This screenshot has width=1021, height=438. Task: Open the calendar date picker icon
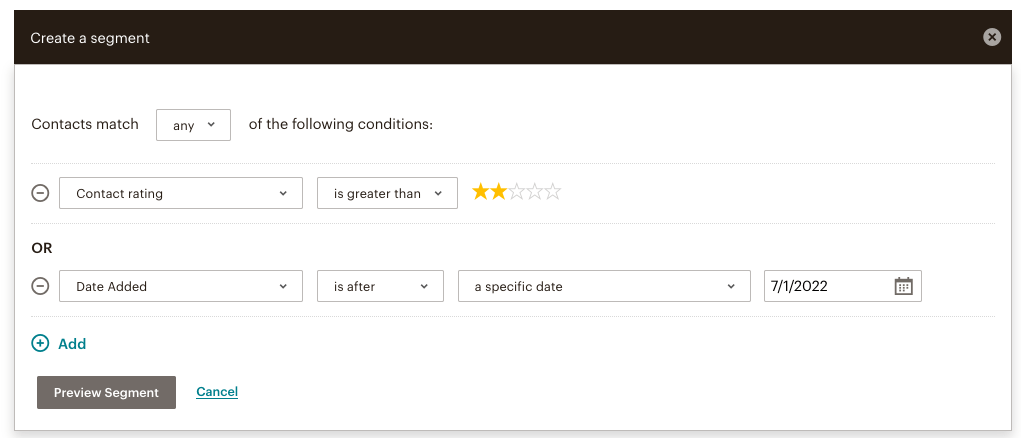(904, 286)
